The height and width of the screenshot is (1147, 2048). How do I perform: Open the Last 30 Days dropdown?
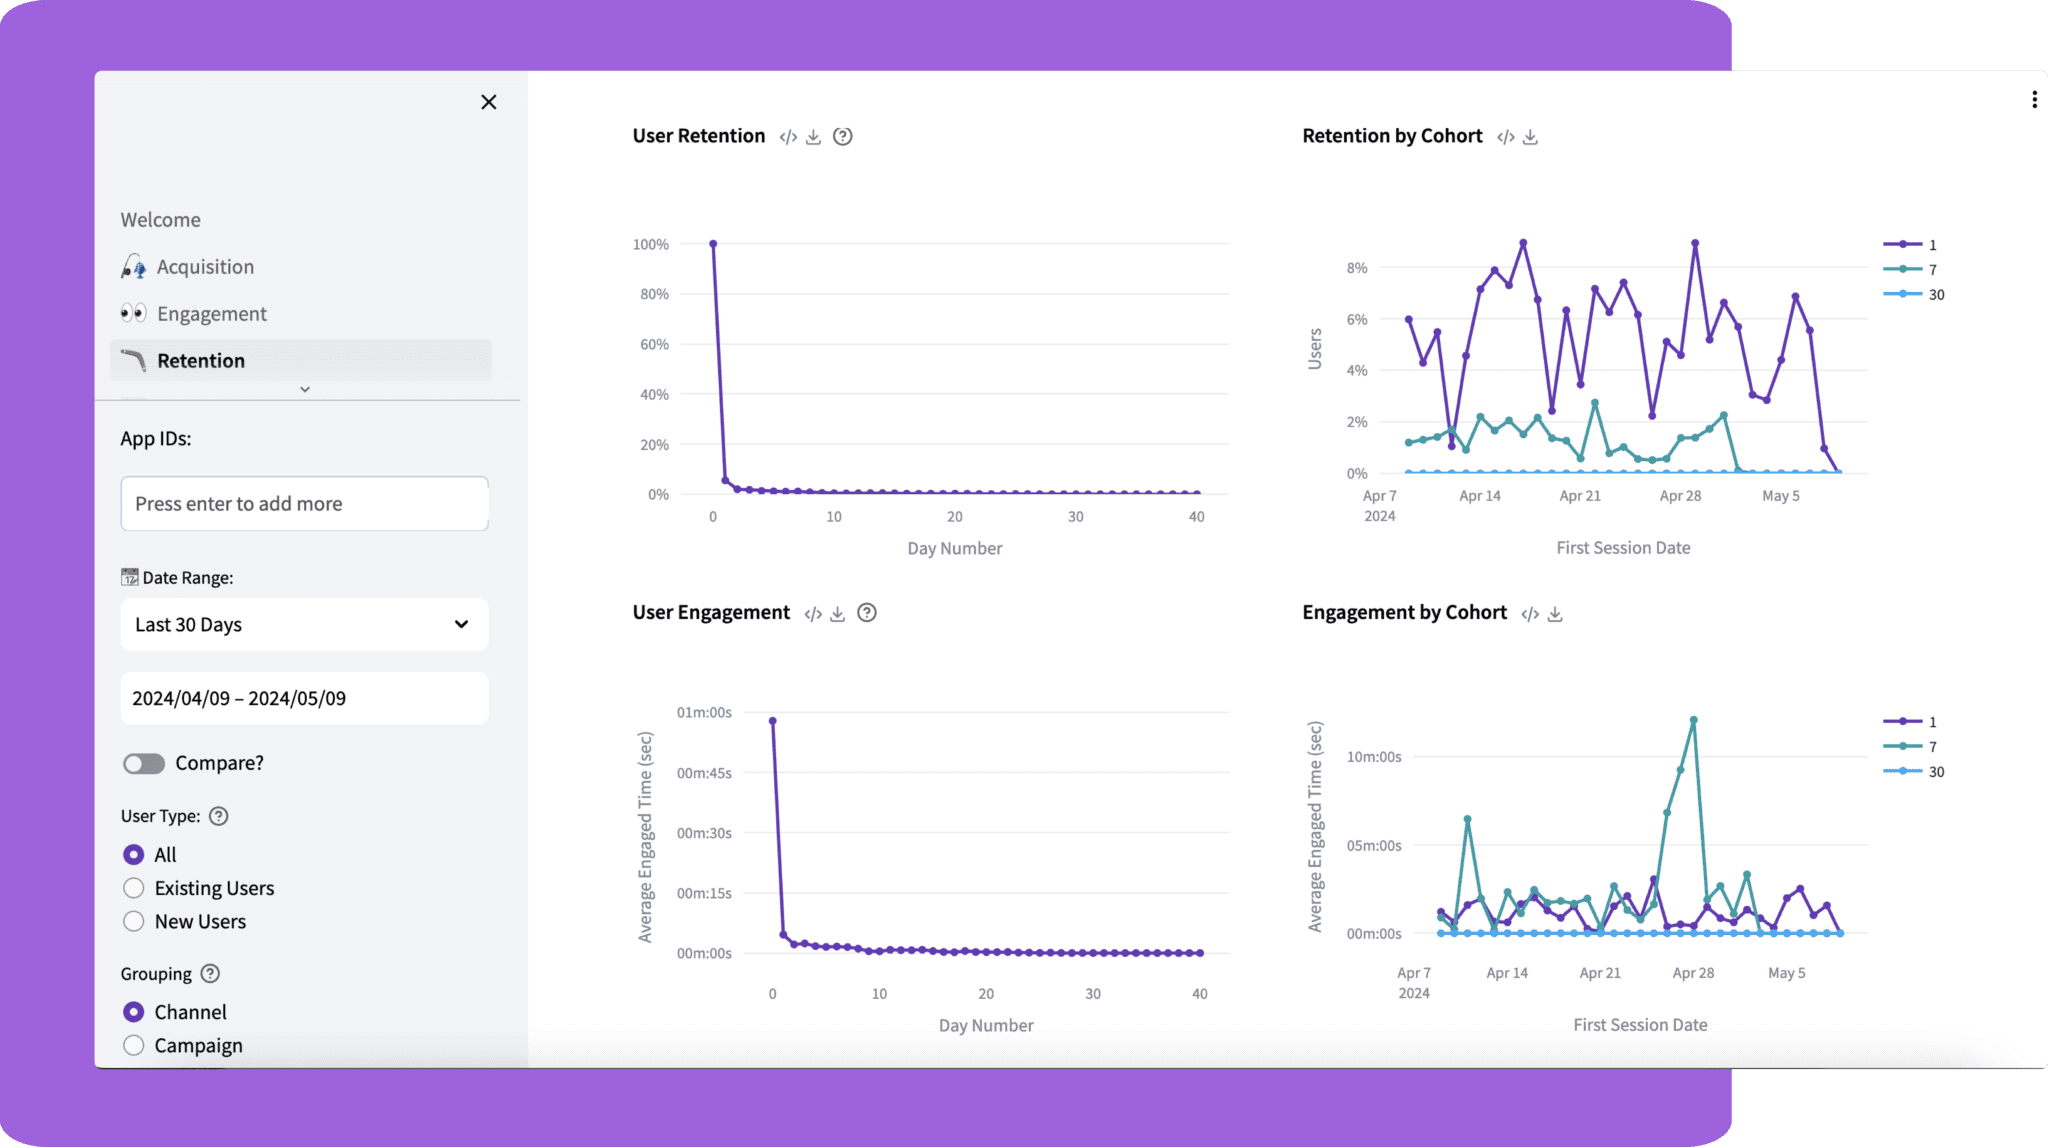305,625
